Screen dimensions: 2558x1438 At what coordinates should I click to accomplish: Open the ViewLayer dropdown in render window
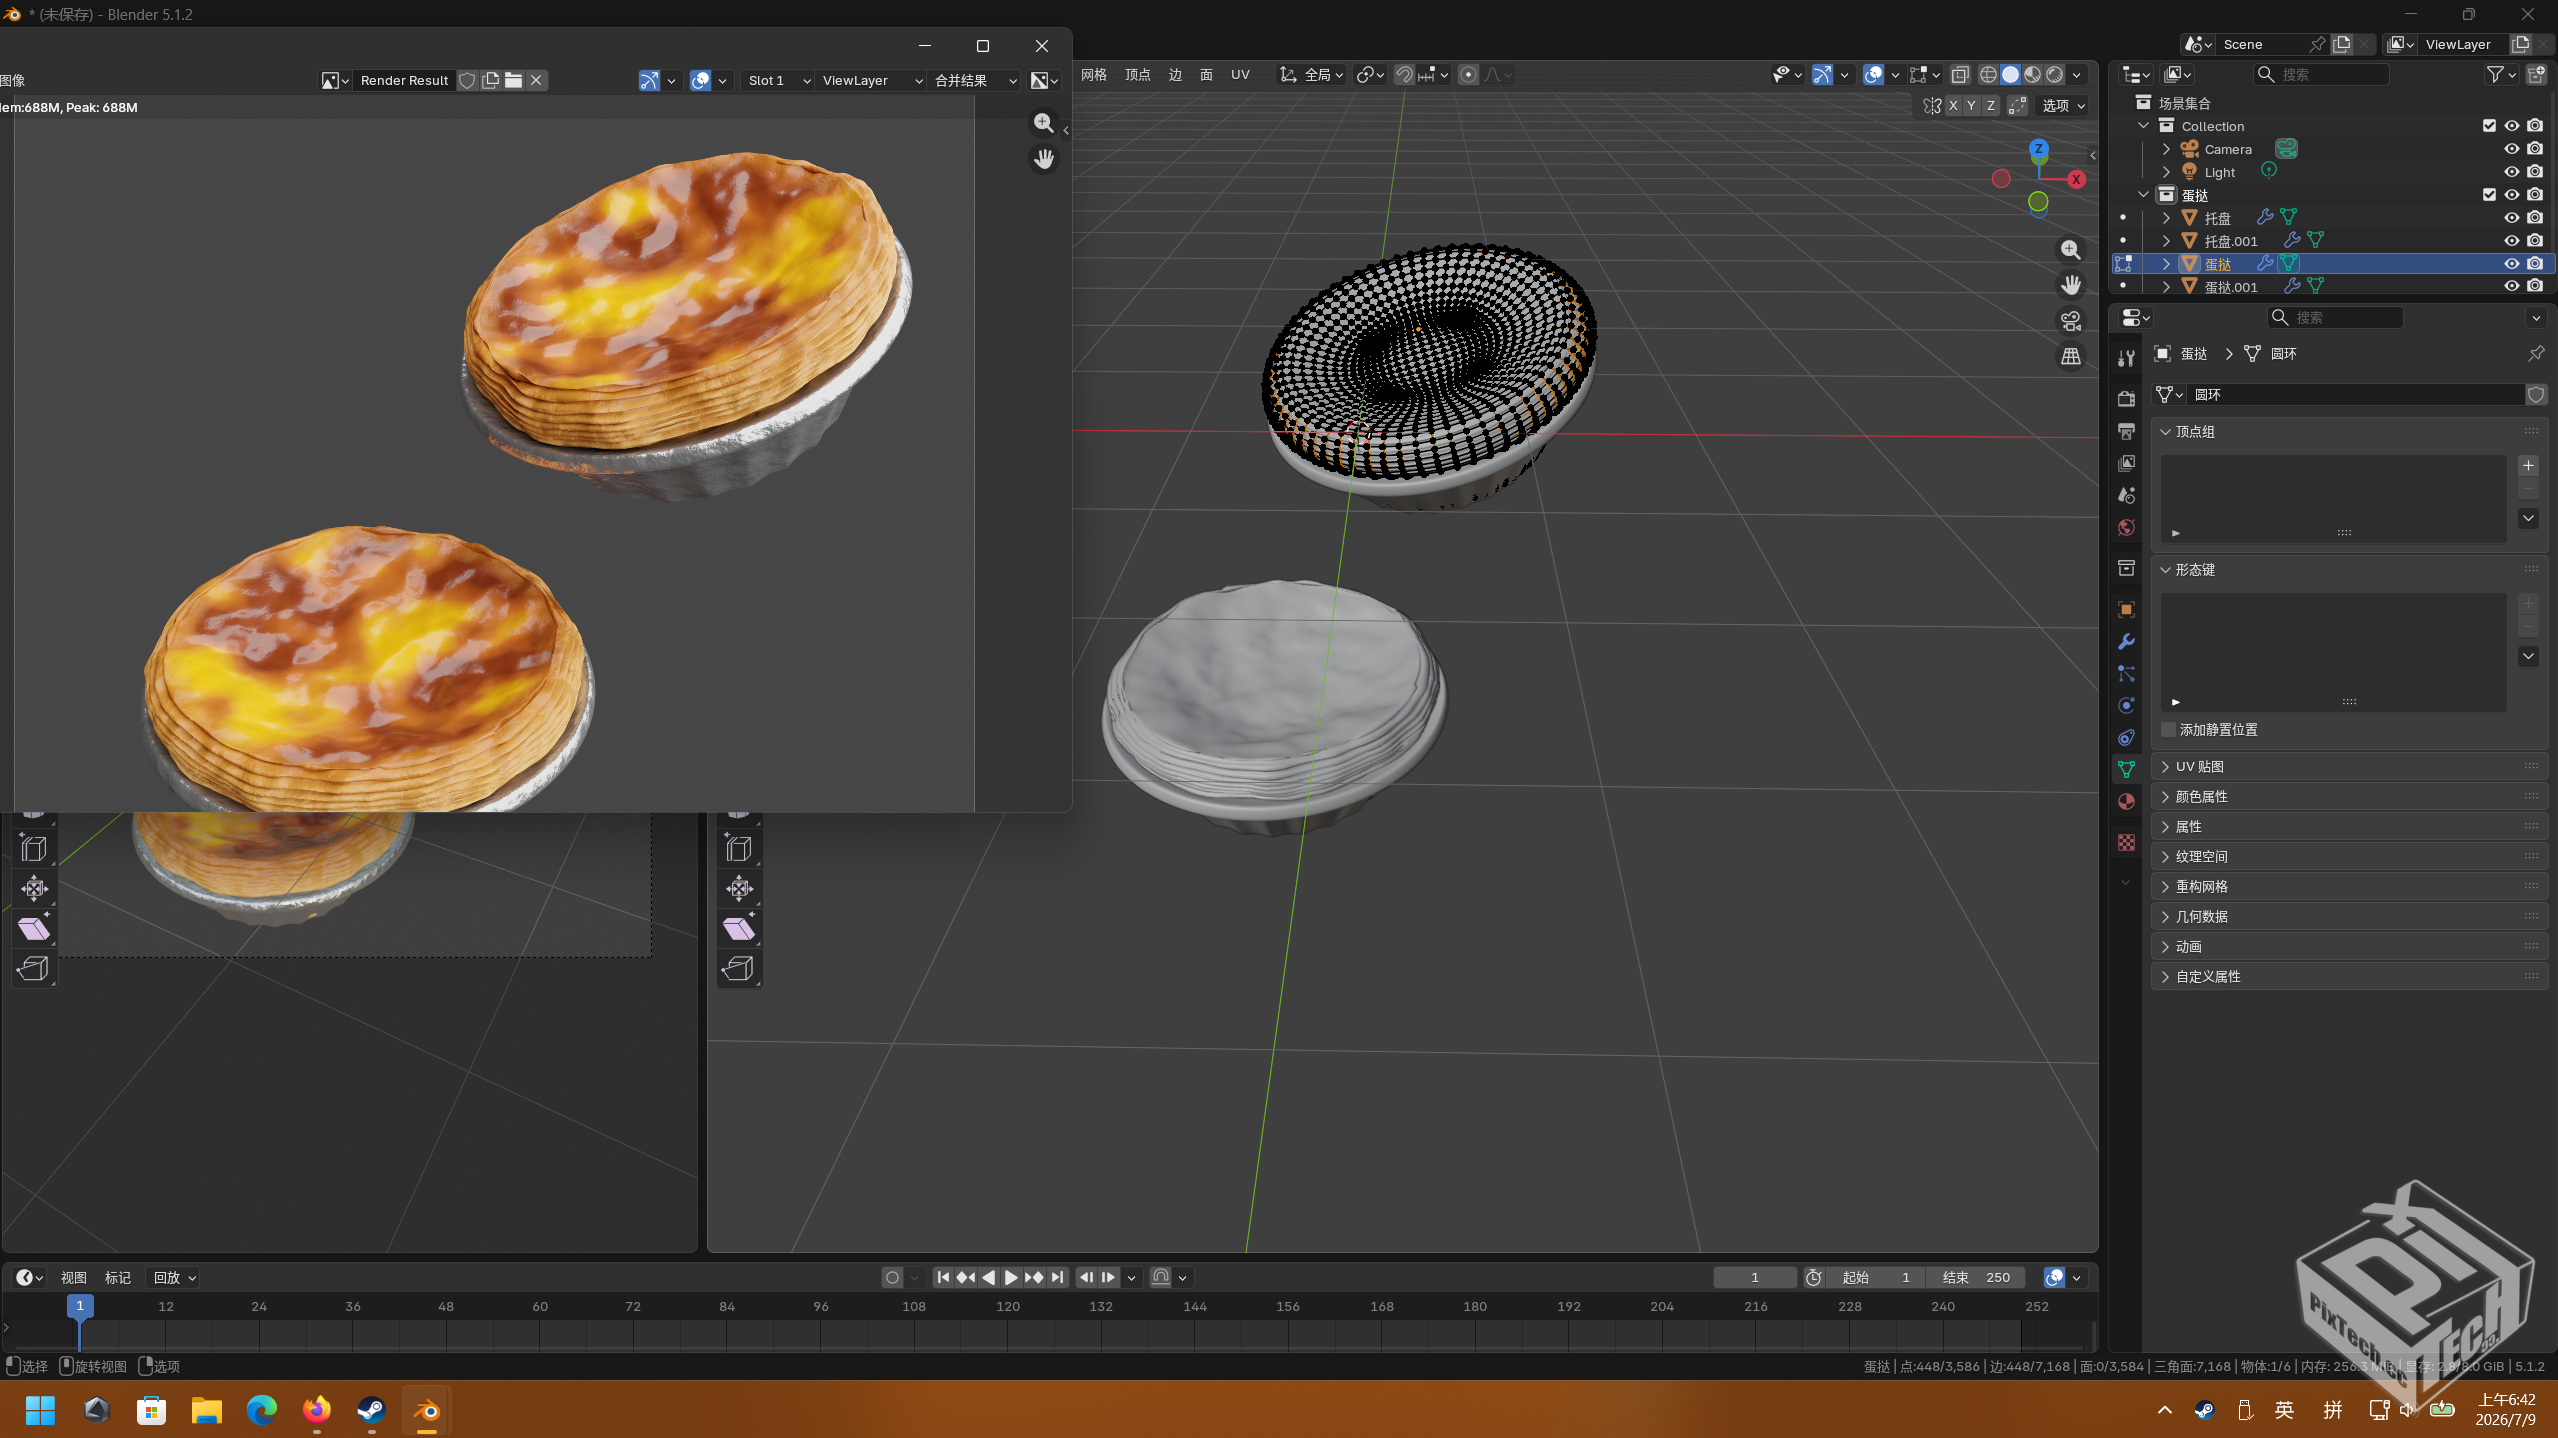(x=871, y=80)
